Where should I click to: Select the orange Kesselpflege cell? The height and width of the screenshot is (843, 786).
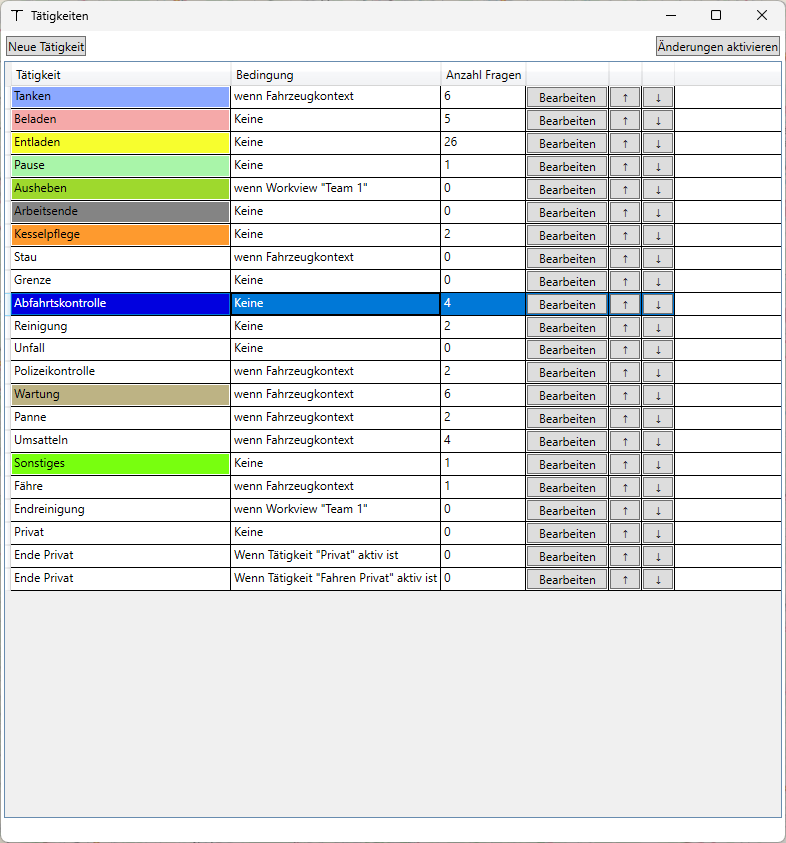coord(120,235)
